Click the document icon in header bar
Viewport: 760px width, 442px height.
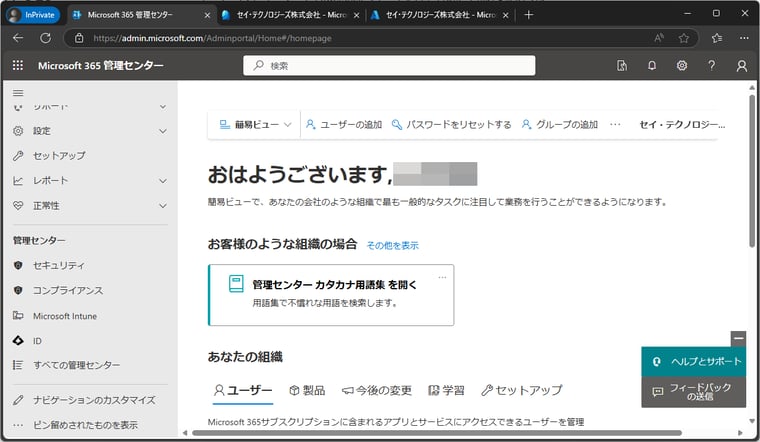(x=622, y=65)
